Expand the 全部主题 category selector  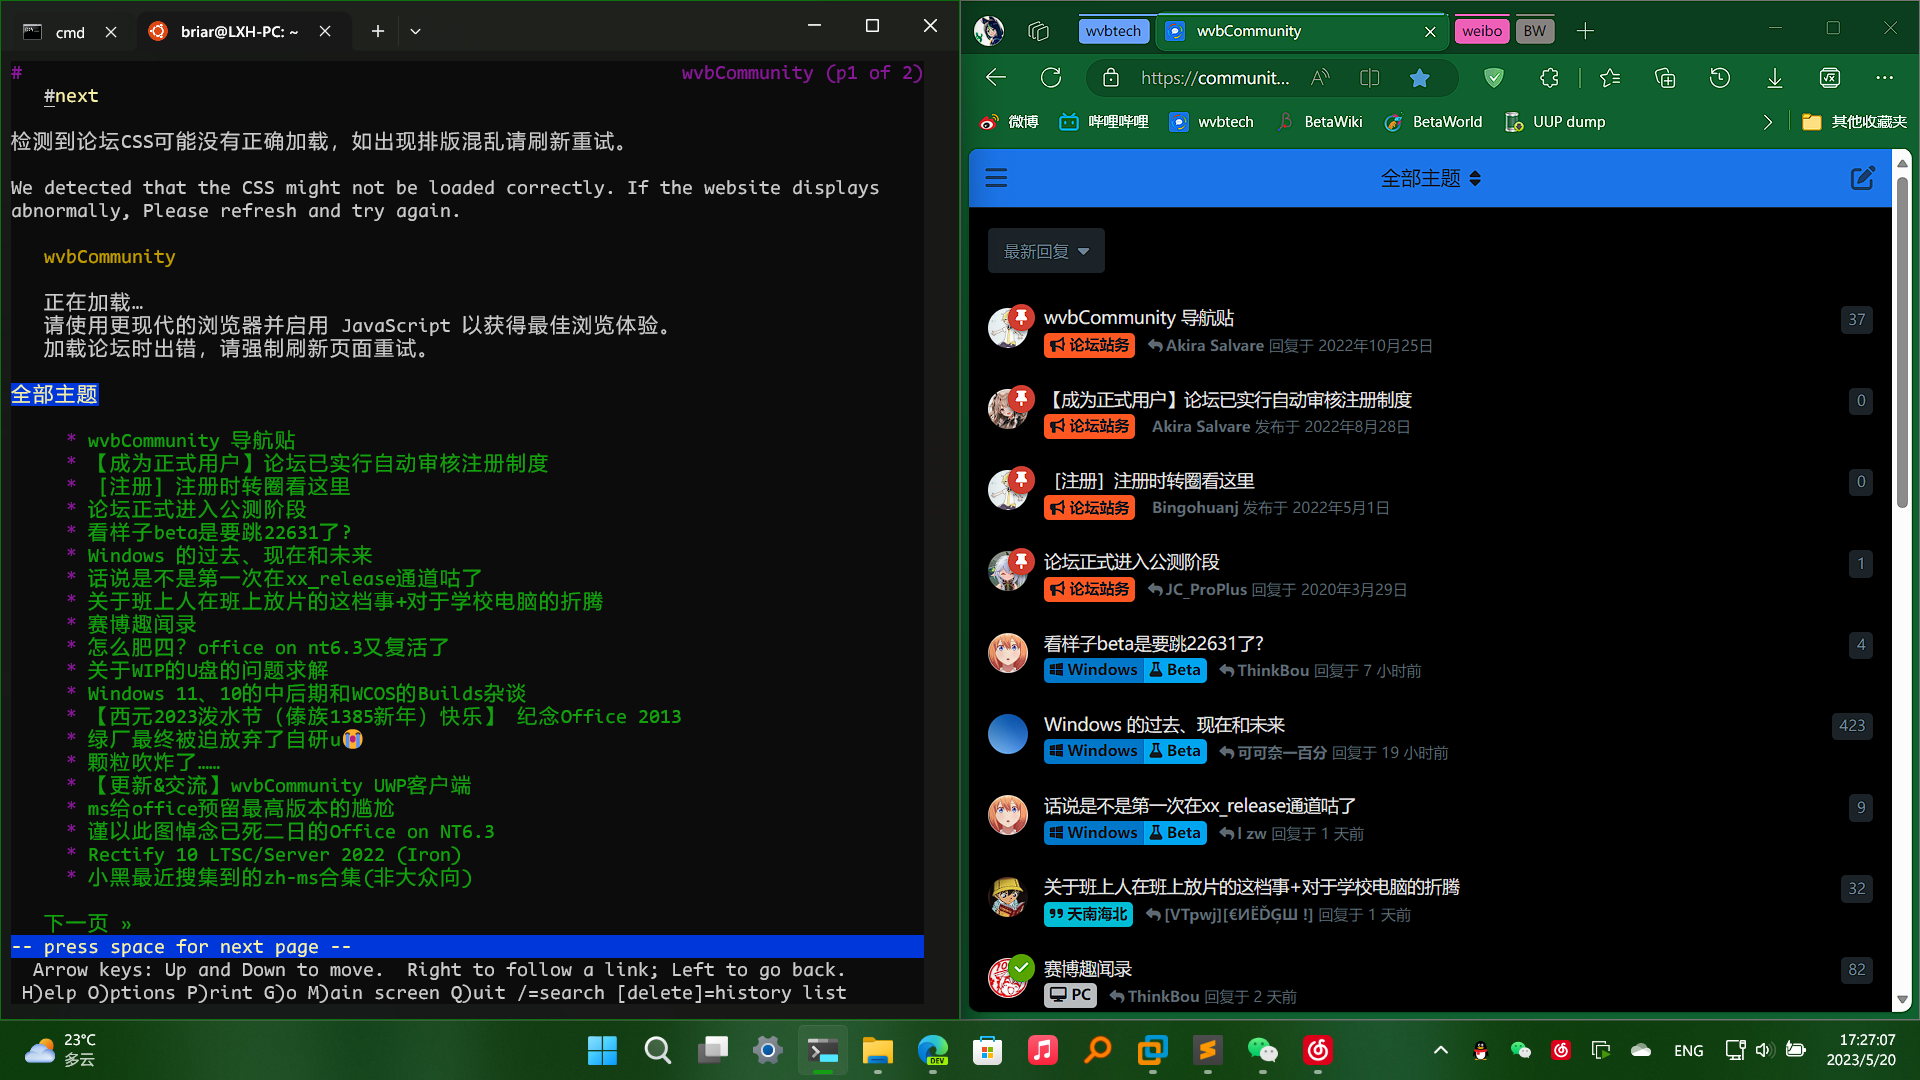coord(1430,178)
